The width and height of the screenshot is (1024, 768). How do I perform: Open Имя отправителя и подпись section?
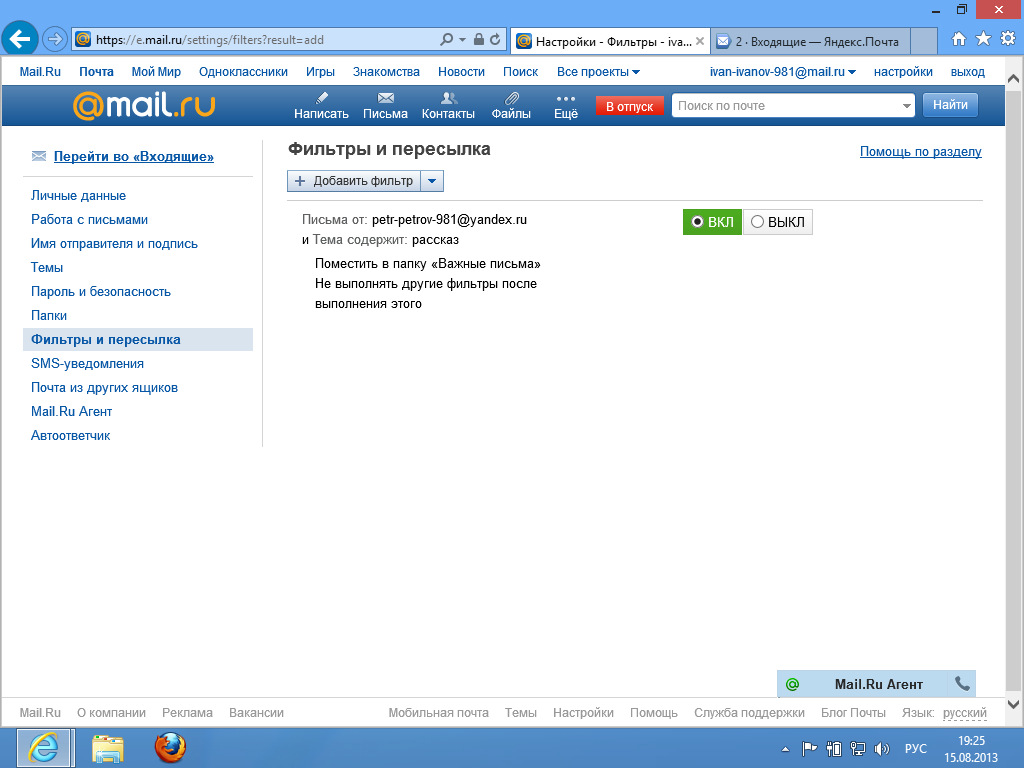114,244
